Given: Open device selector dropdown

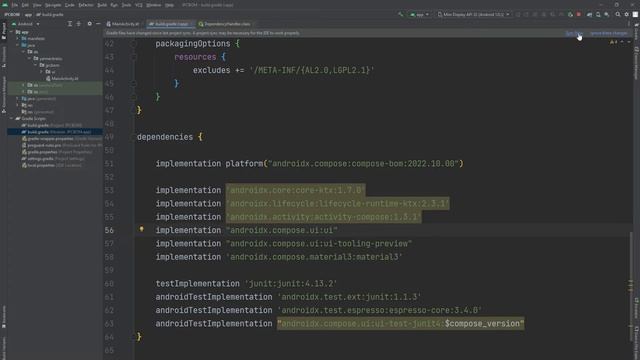Looking at the screenshot, I should coord(473,14).
